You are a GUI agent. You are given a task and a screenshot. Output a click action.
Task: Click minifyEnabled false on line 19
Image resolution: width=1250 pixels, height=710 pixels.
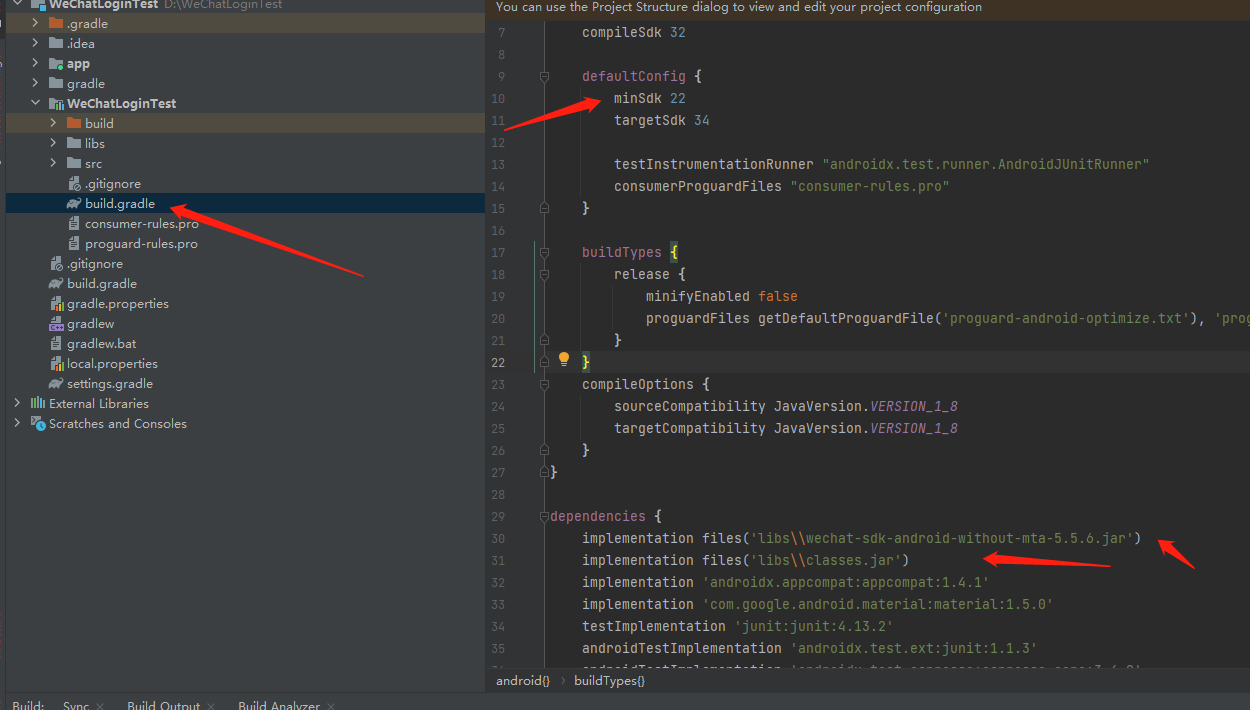pos(722,296)
